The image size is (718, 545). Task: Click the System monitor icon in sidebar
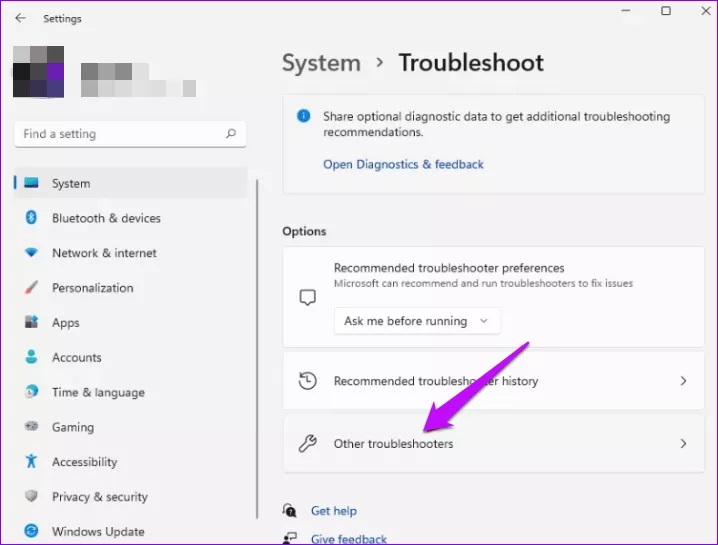(x=31, y=183)
